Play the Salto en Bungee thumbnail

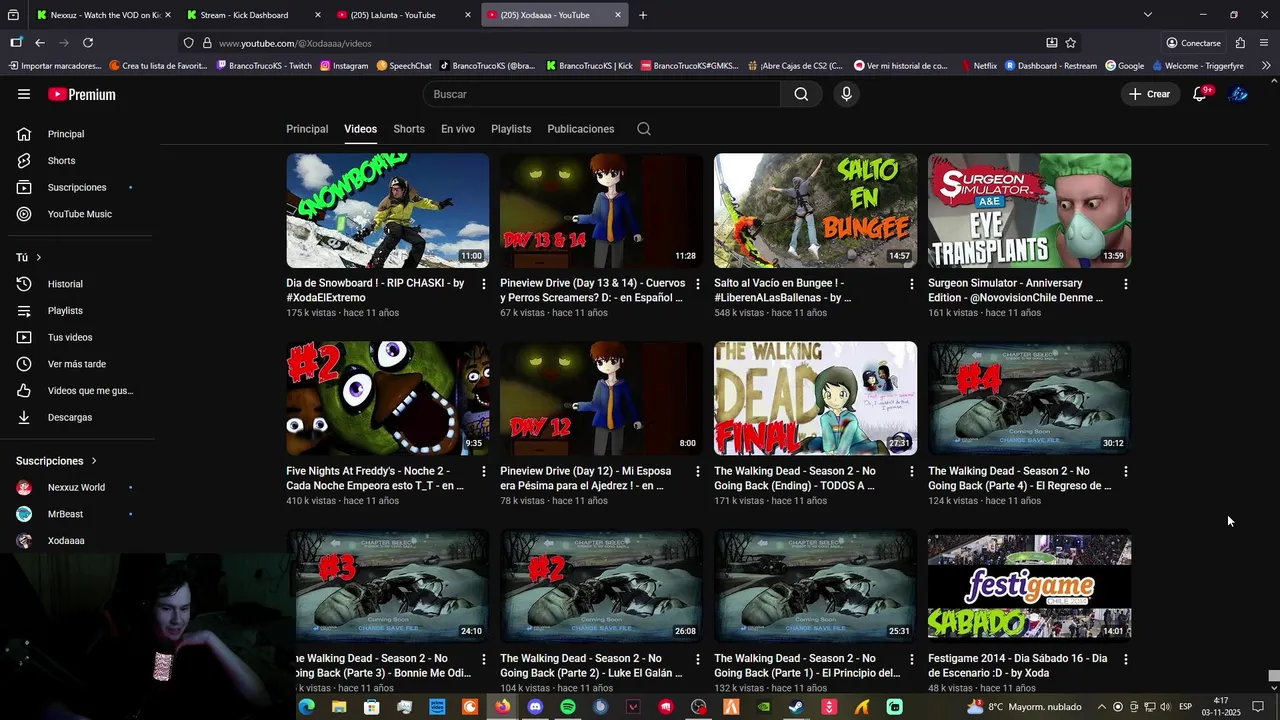point(815,211)
